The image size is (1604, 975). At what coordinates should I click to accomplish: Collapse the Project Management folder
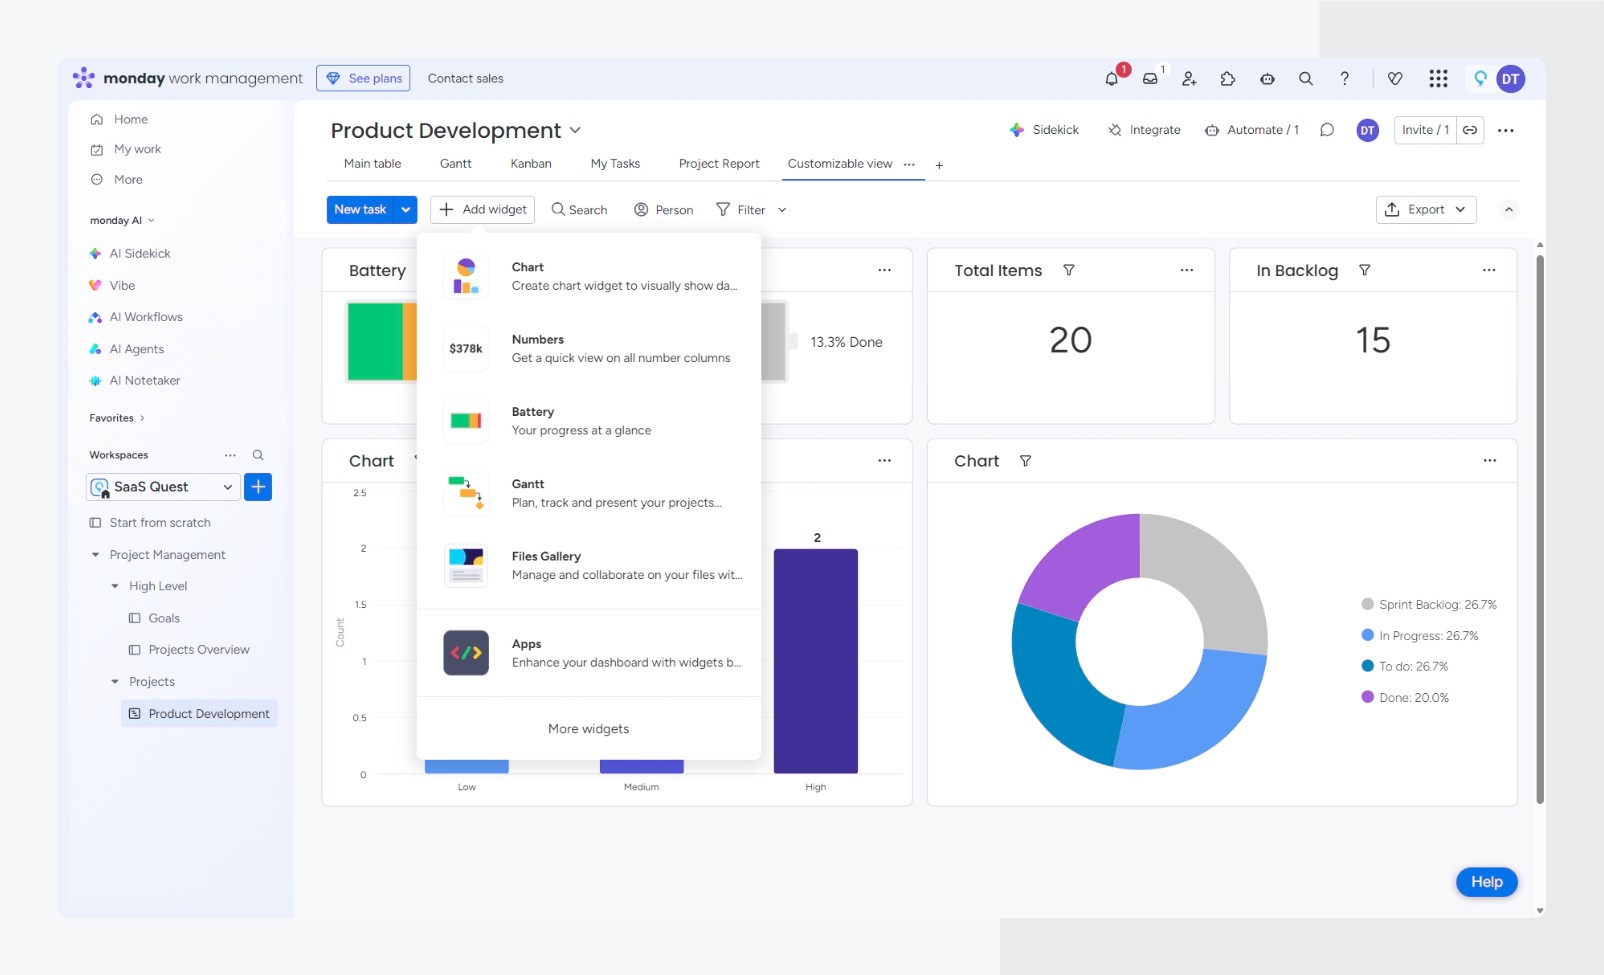tap(96, 555)
